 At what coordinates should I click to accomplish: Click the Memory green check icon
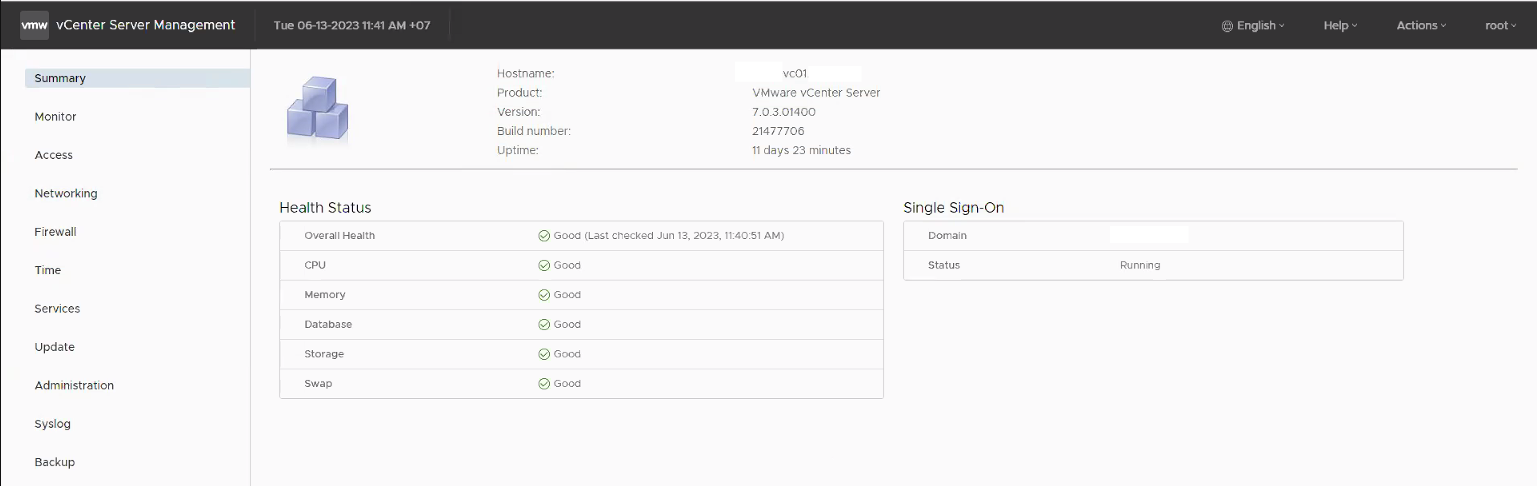[x=544, y=295]
